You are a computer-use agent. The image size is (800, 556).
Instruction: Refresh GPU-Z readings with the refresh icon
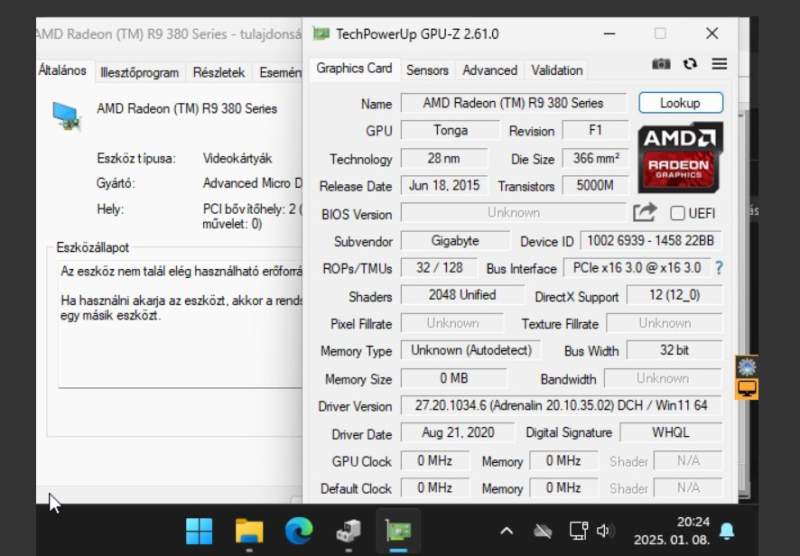click(x=690, y=64)
